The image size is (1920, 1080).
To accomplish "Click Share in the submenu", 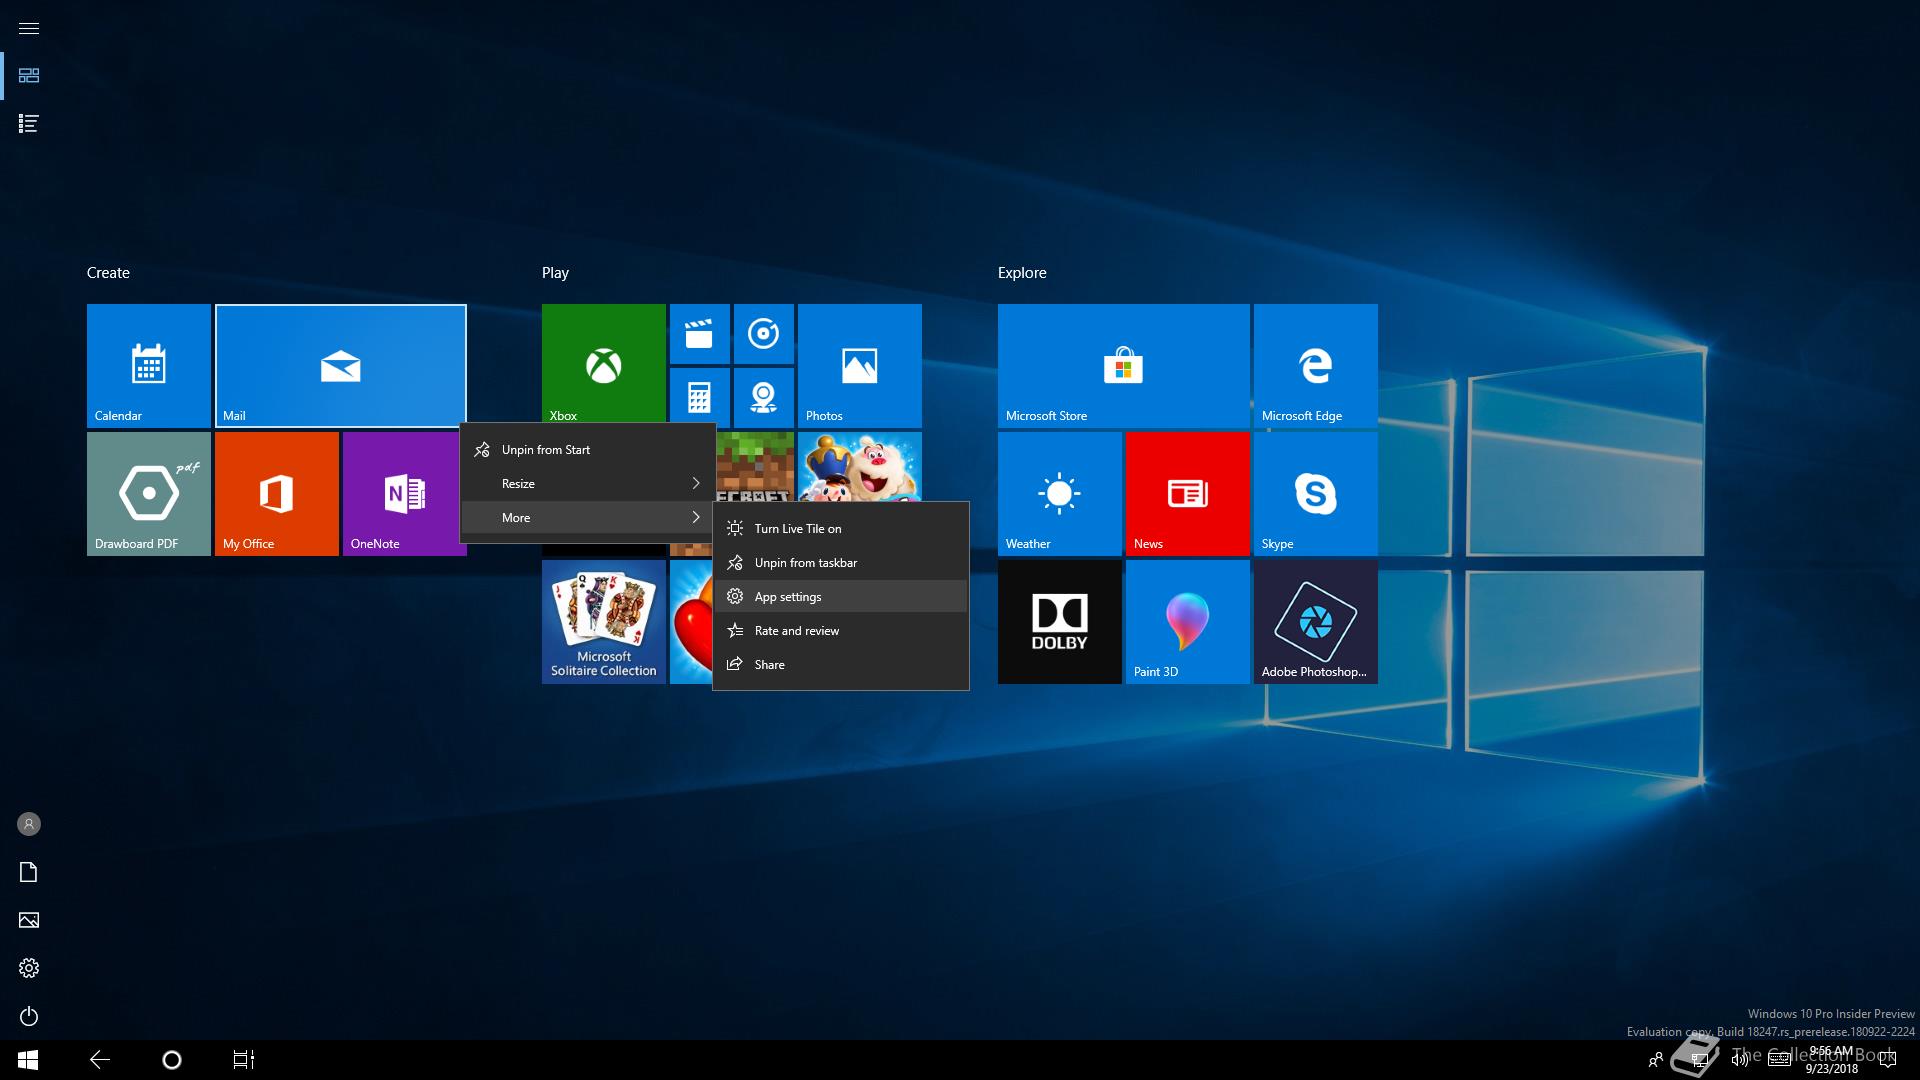I will coord(841,665).
